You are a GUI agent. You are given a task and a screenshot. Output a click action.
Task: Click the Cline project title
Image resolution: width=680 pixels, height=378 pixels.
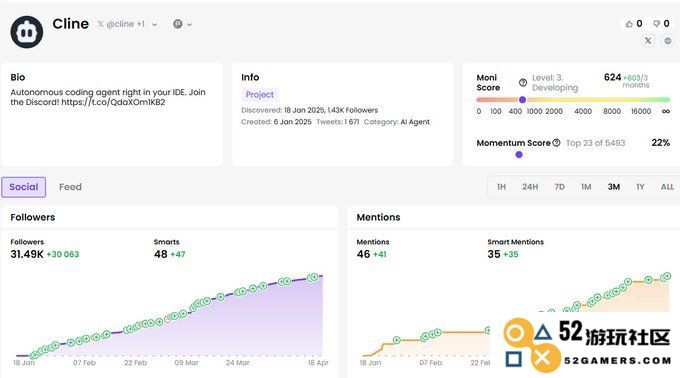[x=70, y=23]
